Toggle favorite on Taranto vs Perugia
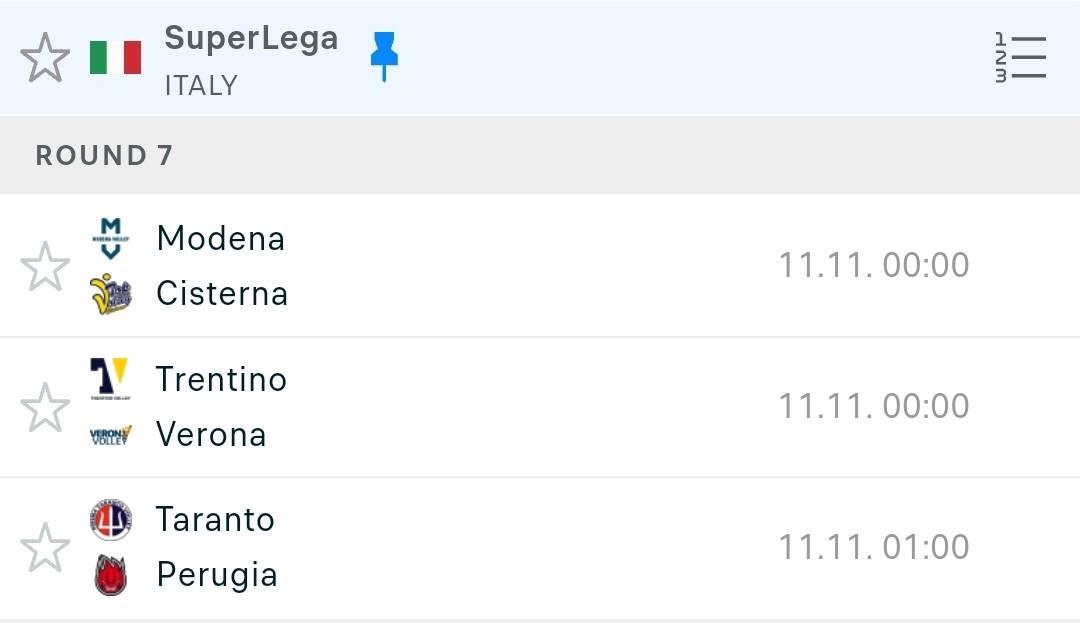This screenshot has height=623, width=1080. (x=45, y=548)
